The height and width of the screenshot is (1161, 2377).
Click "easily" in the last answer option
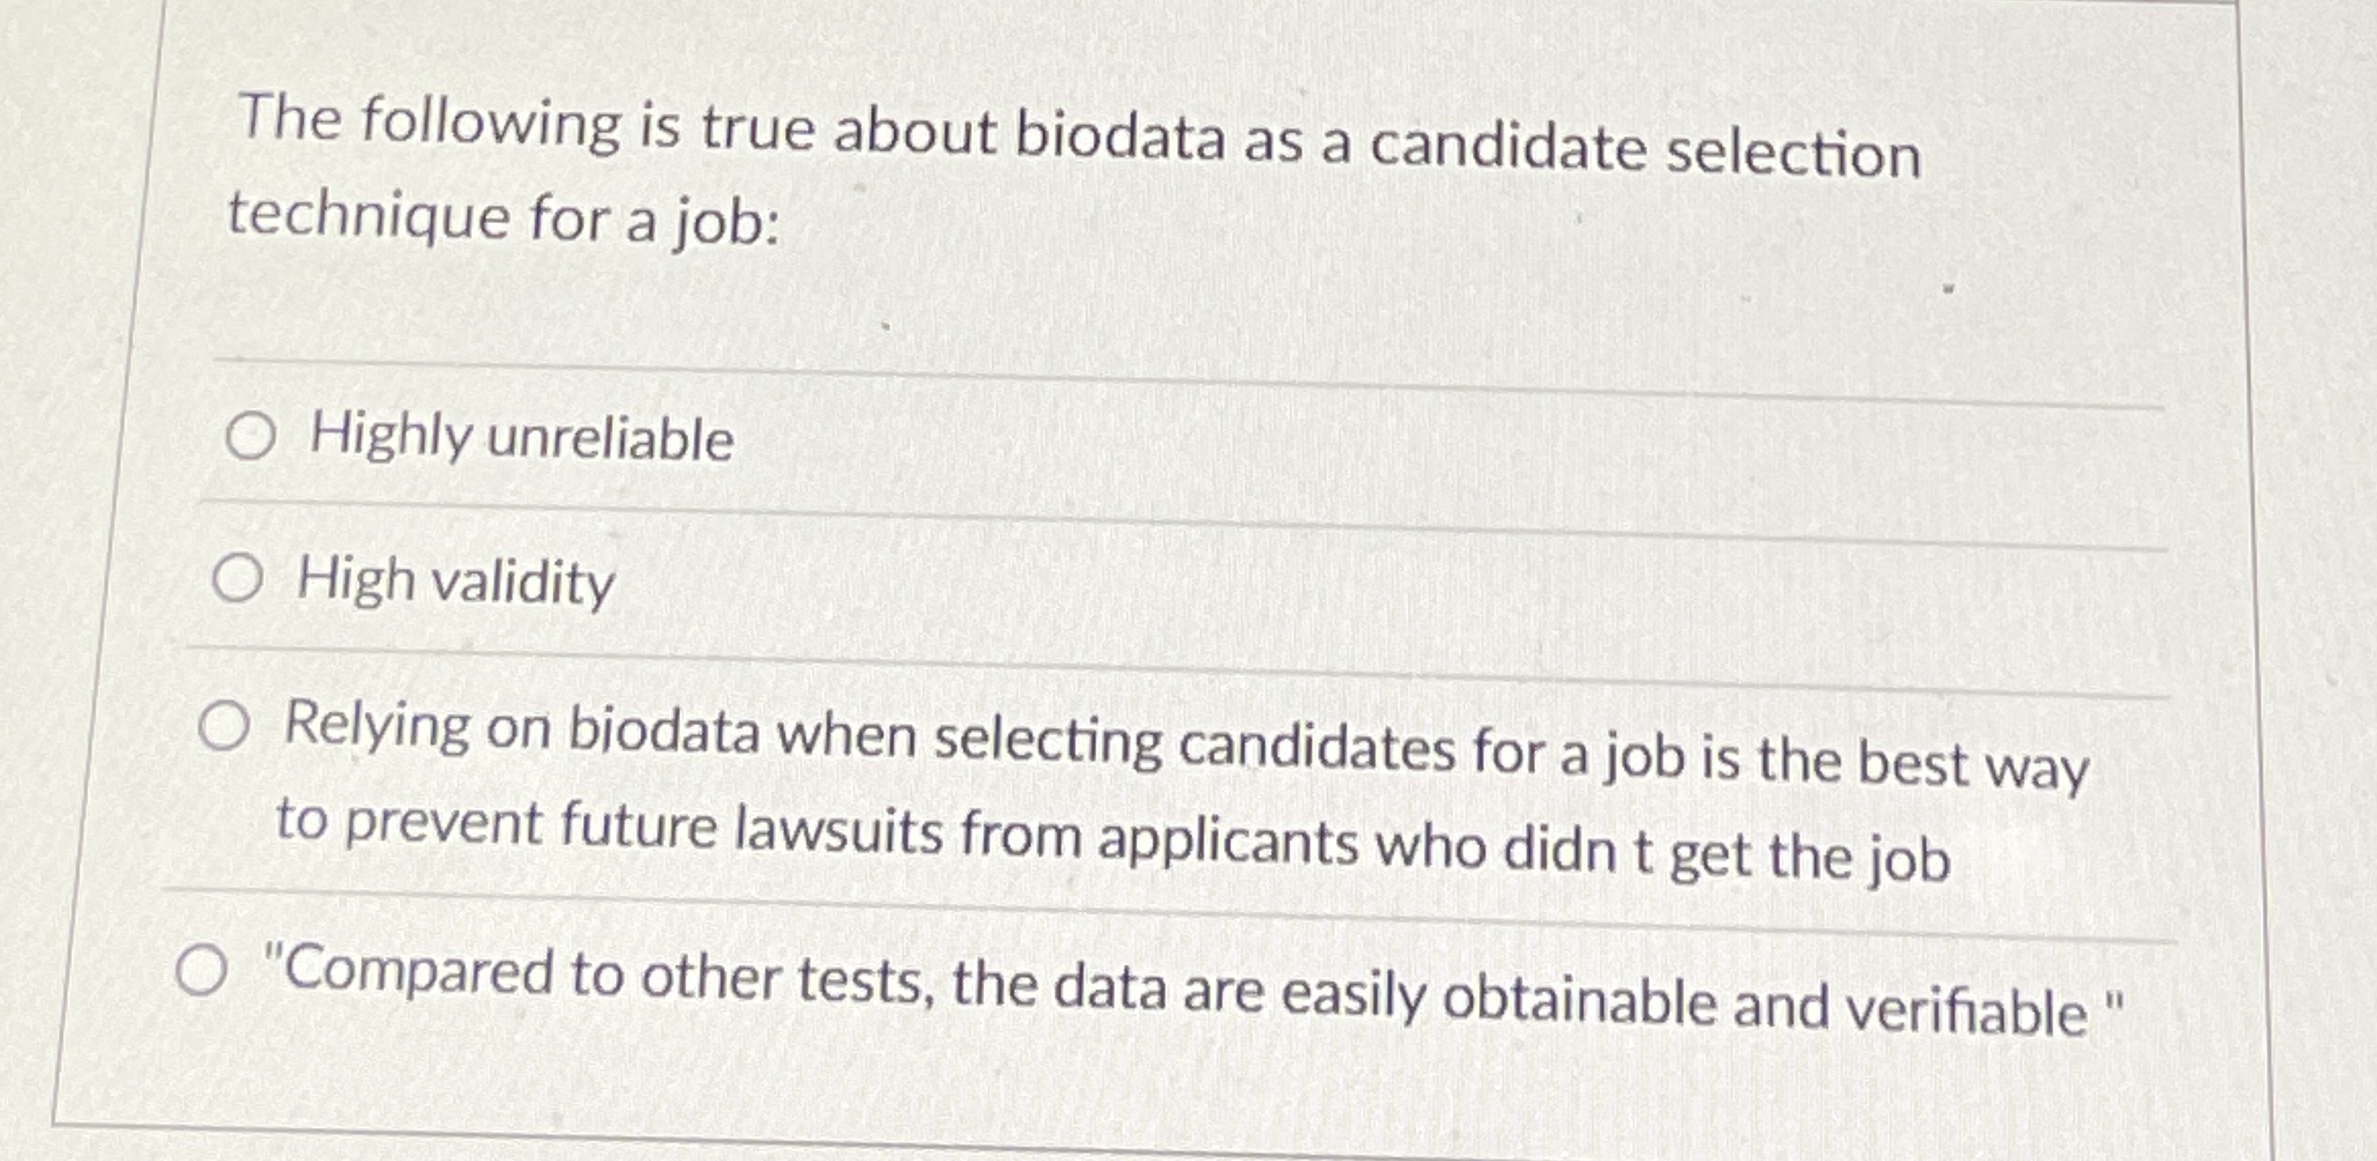tap(1353, 996)
